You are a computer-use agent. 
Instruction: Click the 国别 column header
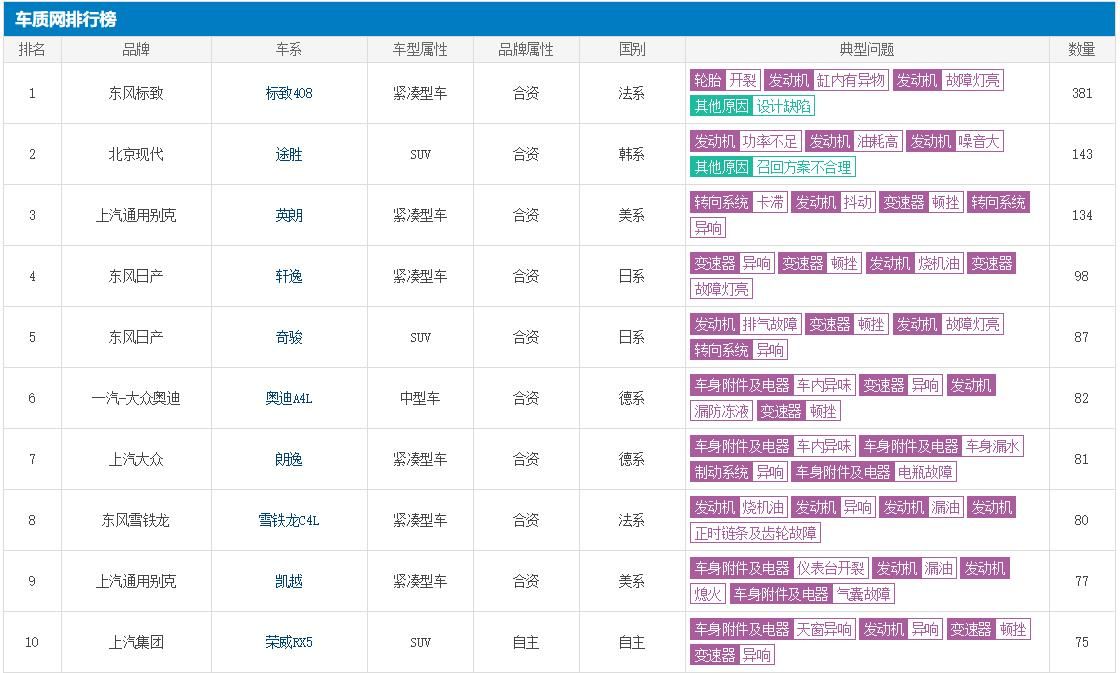[632, 49]
